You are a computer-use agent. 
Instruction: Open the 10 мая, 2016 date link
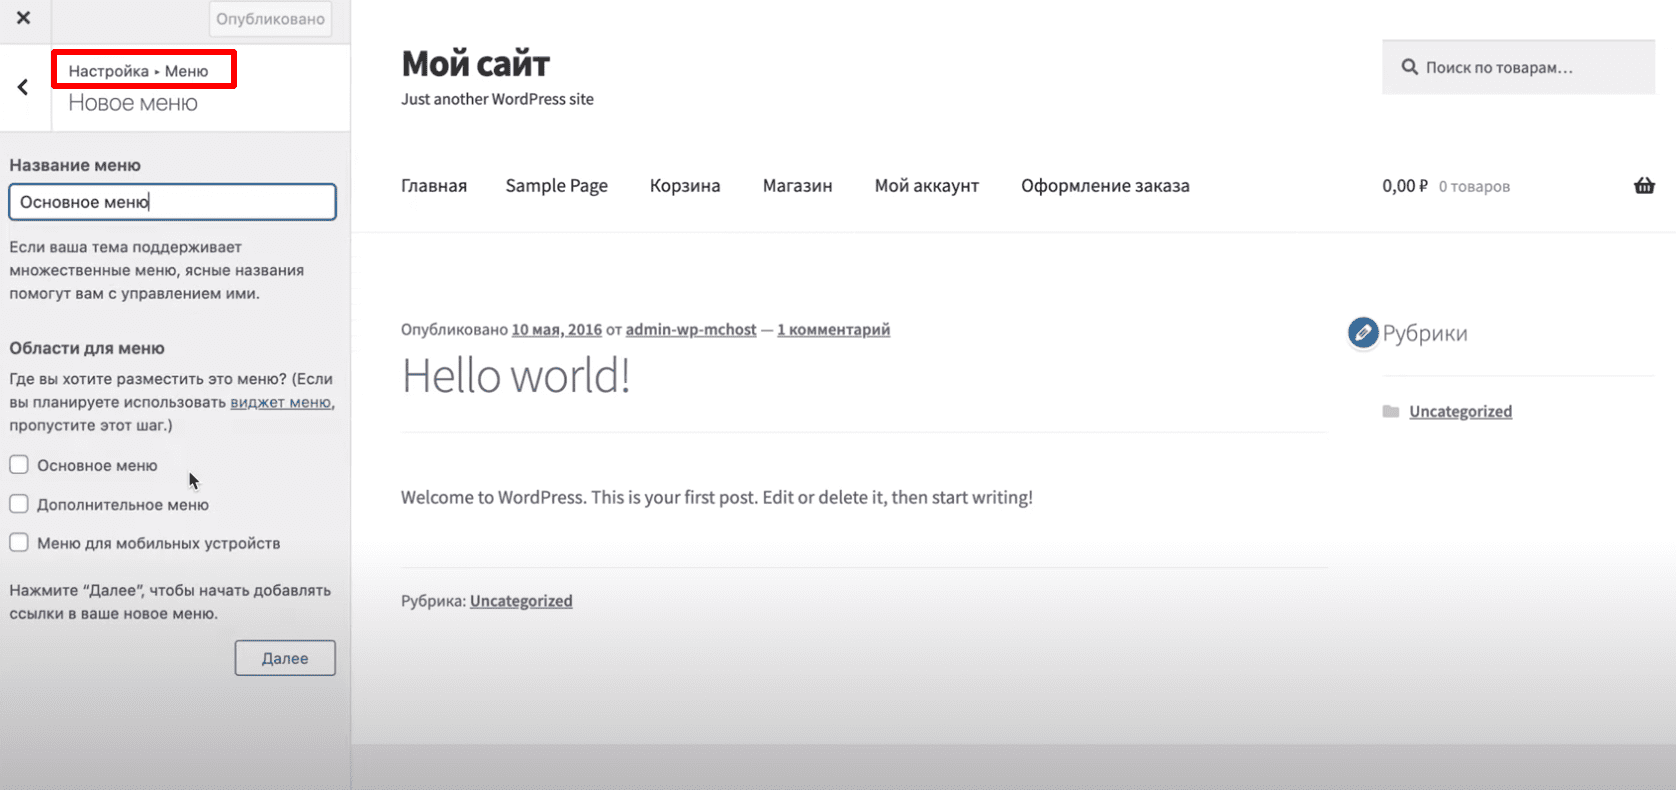point(557,329)
